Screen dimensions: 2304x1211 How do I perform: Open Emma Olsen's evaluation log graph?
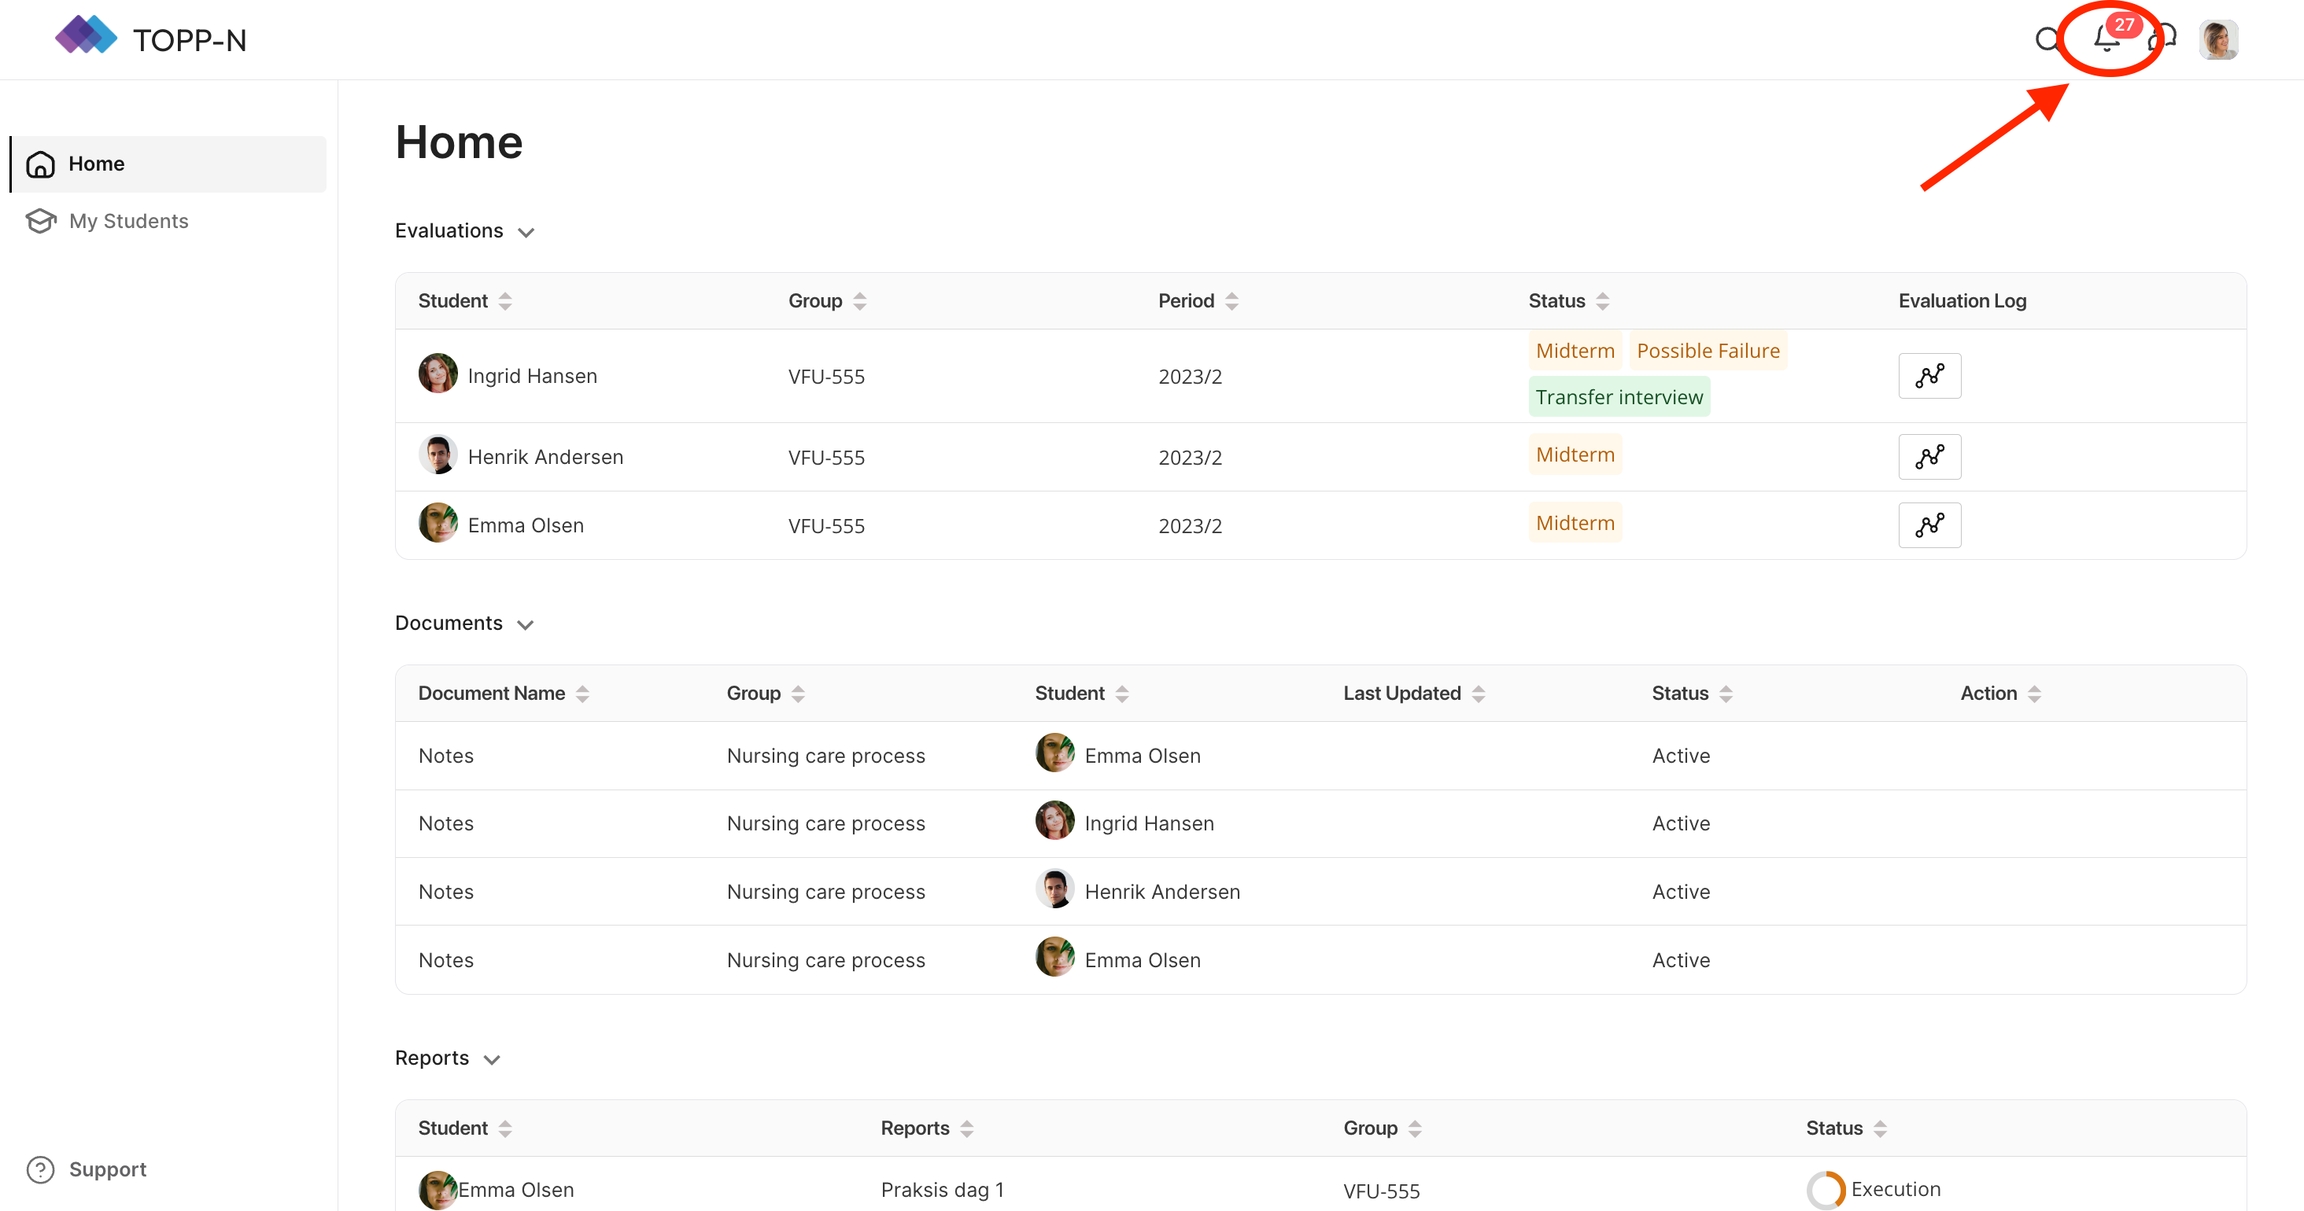(x=1929, y=525)
